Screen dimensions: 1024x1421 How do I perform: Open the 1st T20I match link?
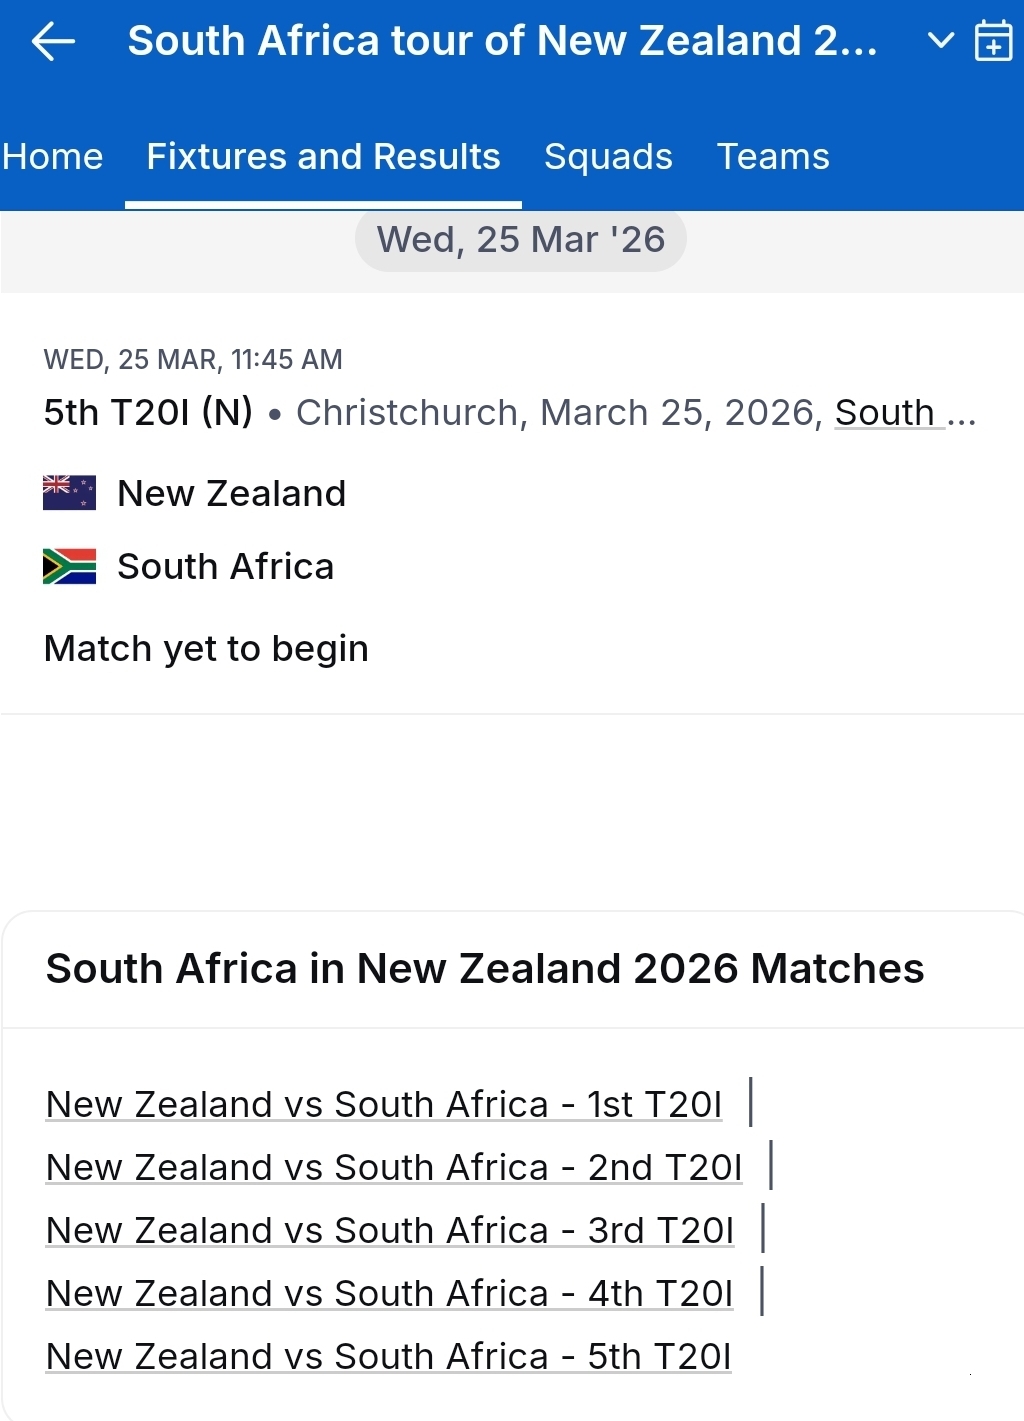point(384,1104)
